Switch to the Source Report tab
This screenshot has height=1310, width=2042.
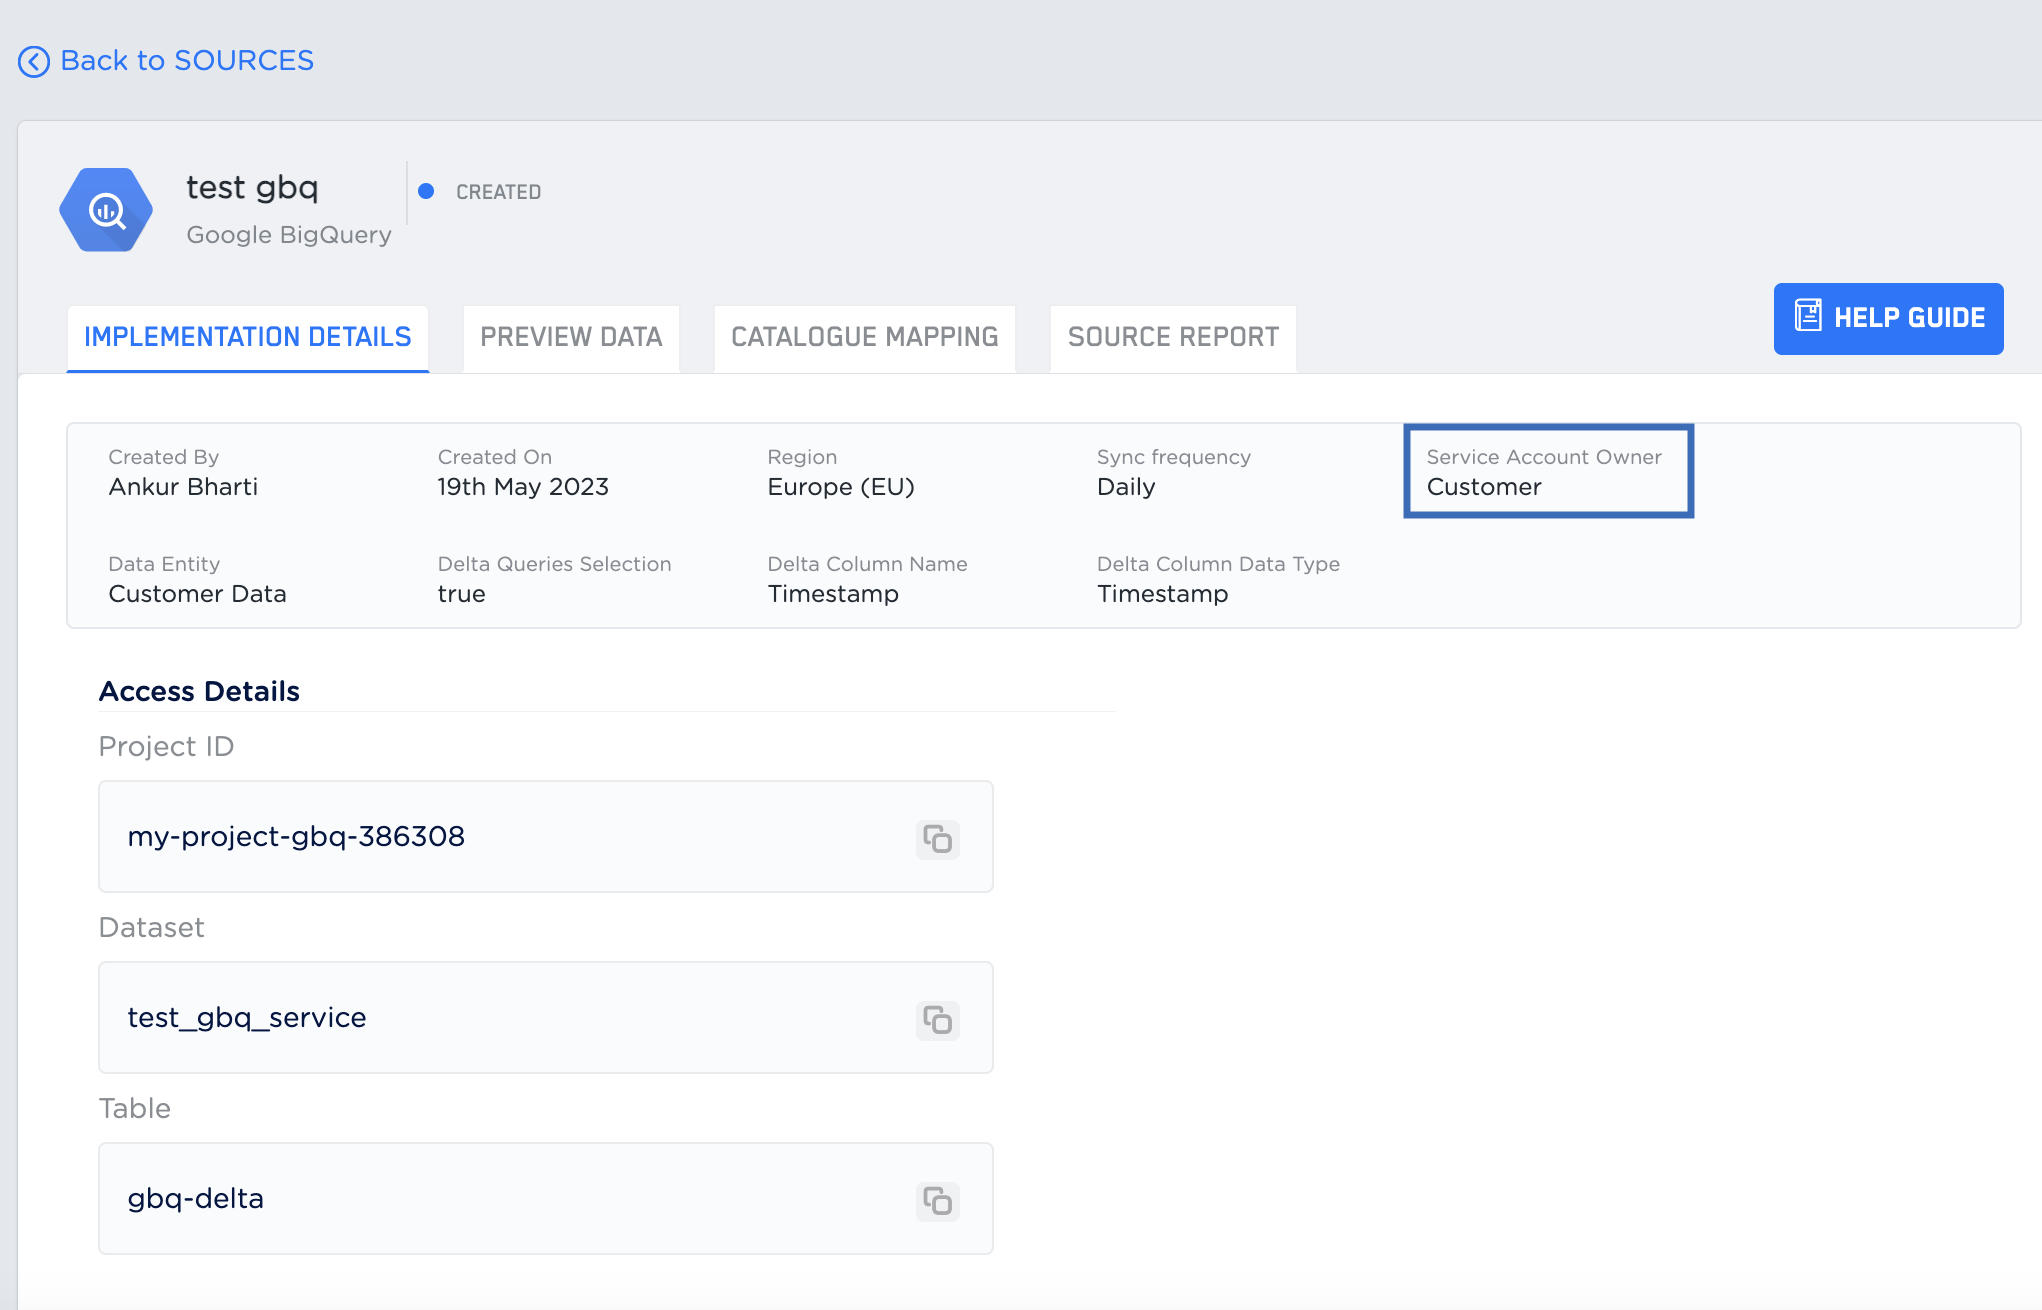[x=1173, y=338]
